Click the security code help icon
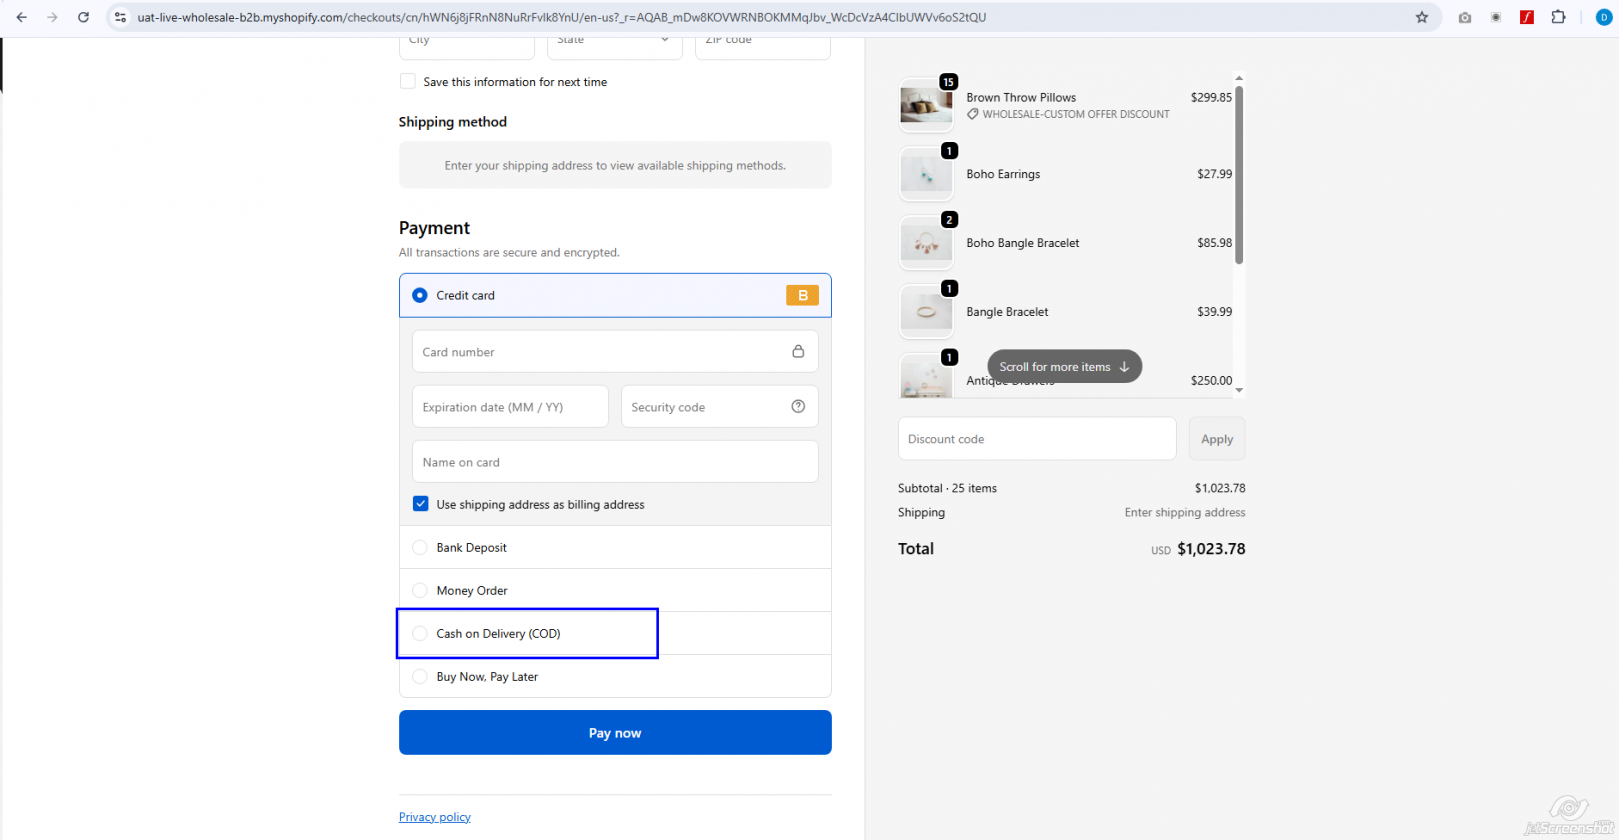This screenshot has height=840, width=1619. (798, 406)
